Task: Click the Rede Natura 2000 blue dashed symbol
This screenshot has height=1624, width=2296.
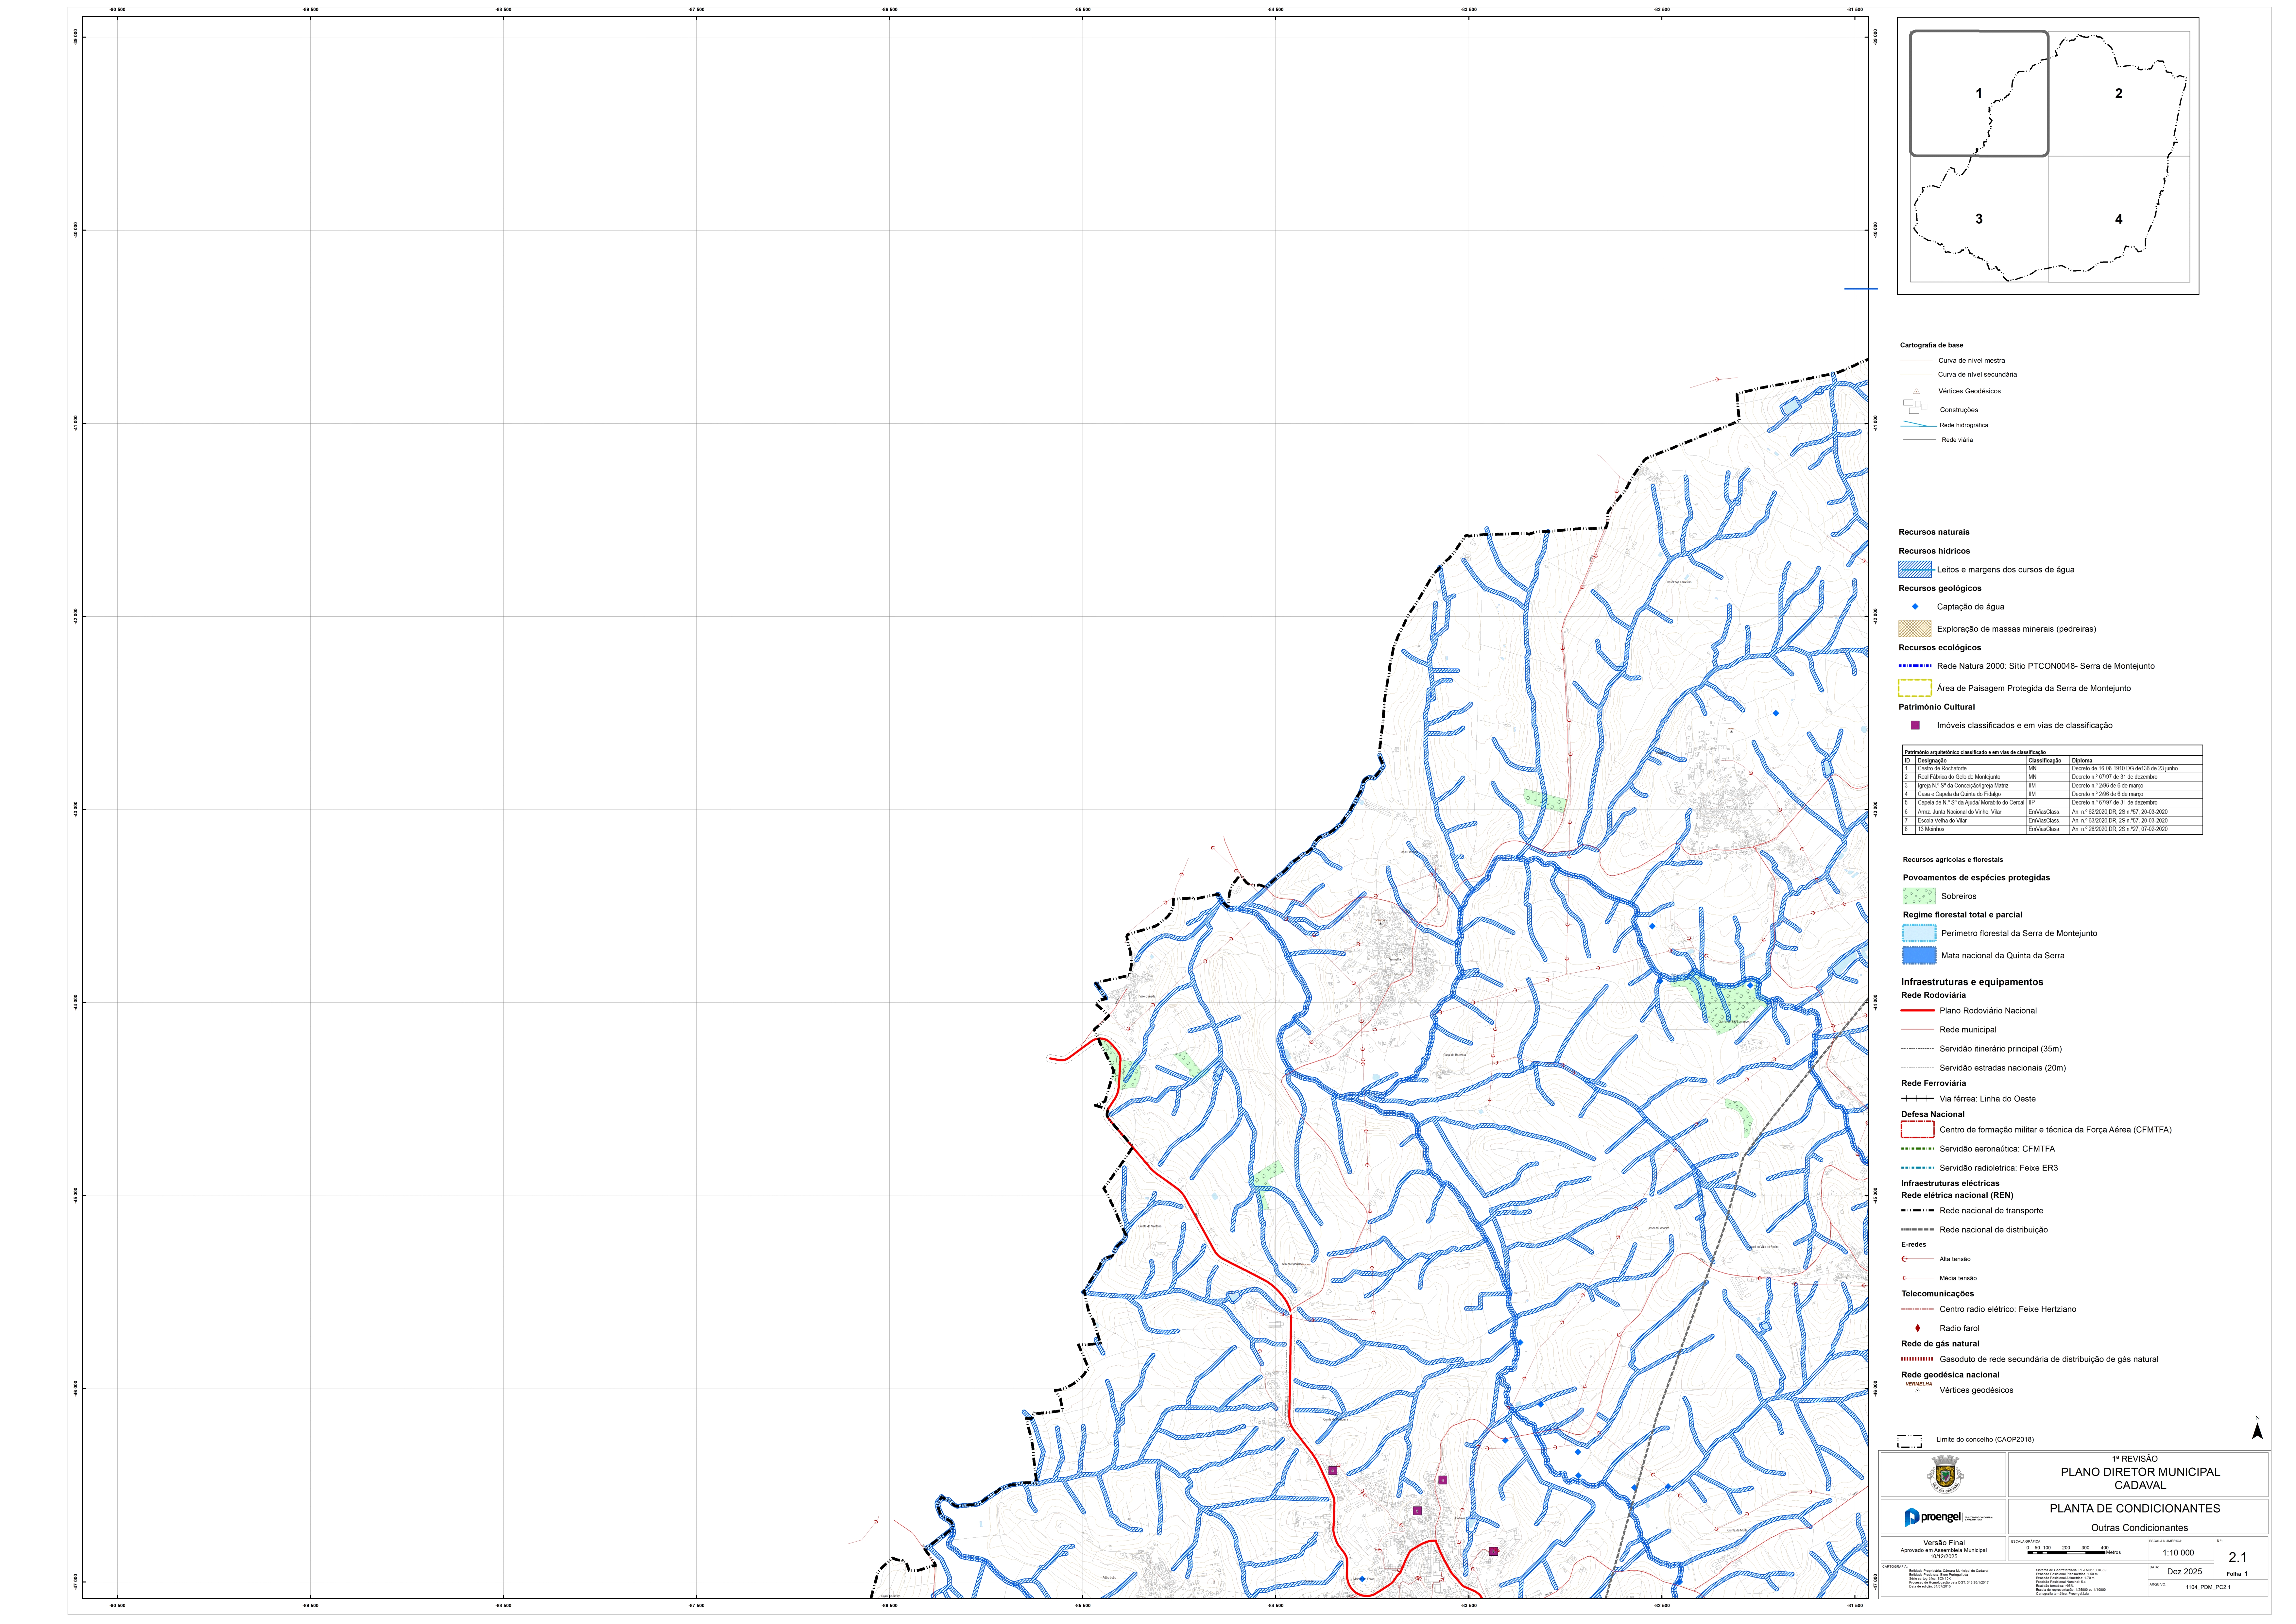Action: pos(1915,666)
